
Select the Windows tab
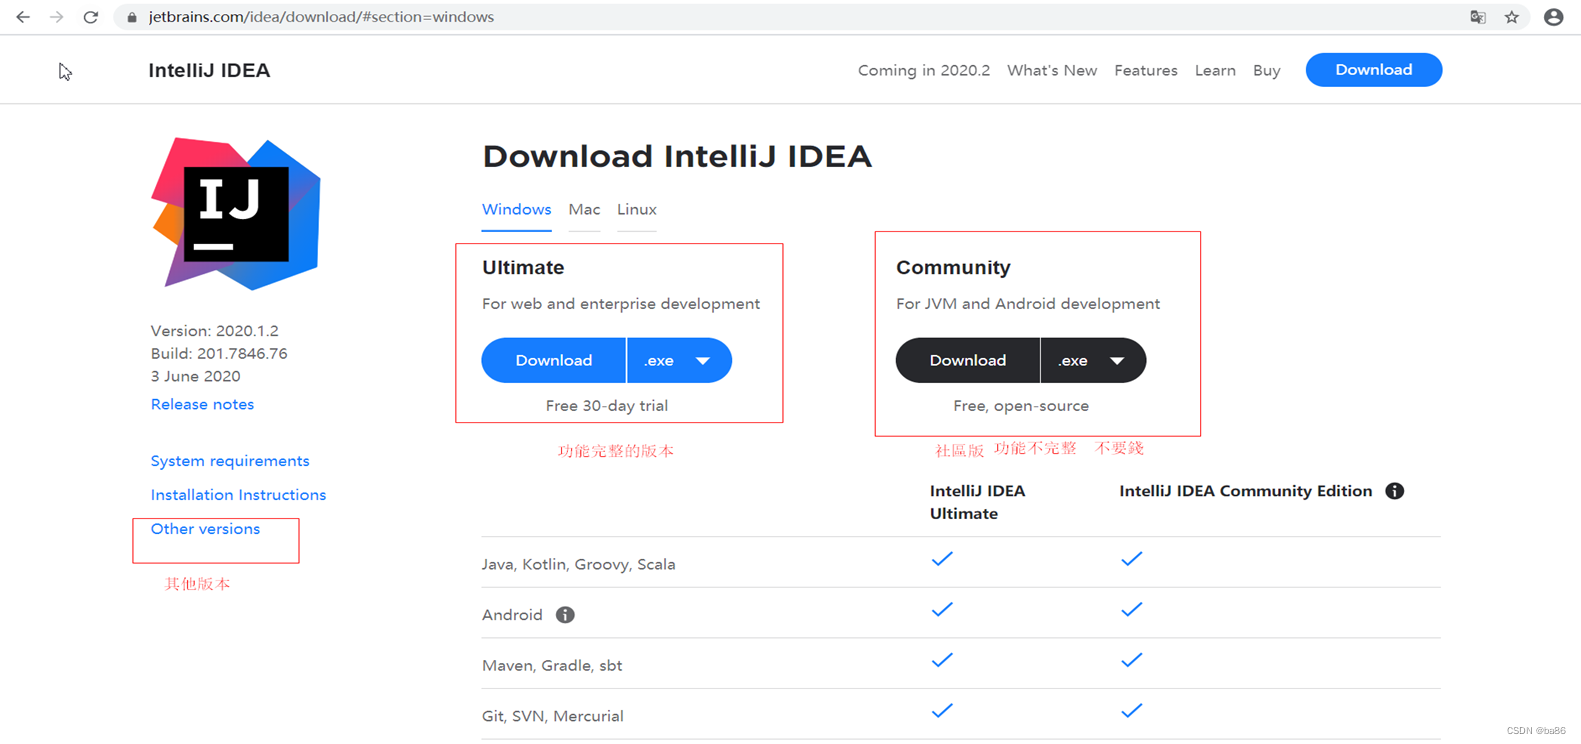tap(517, 210)
